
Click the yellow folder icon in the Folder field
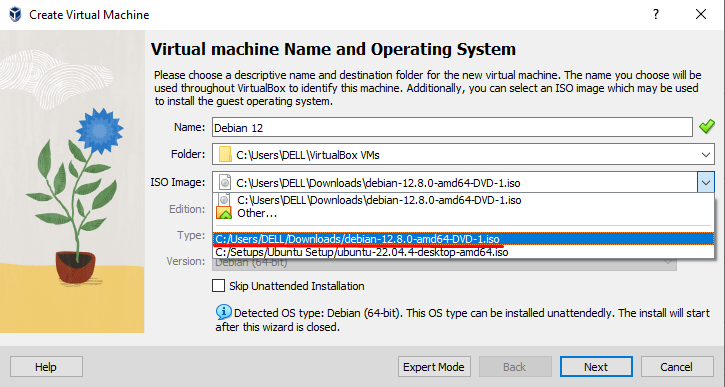tap(225, 154)
